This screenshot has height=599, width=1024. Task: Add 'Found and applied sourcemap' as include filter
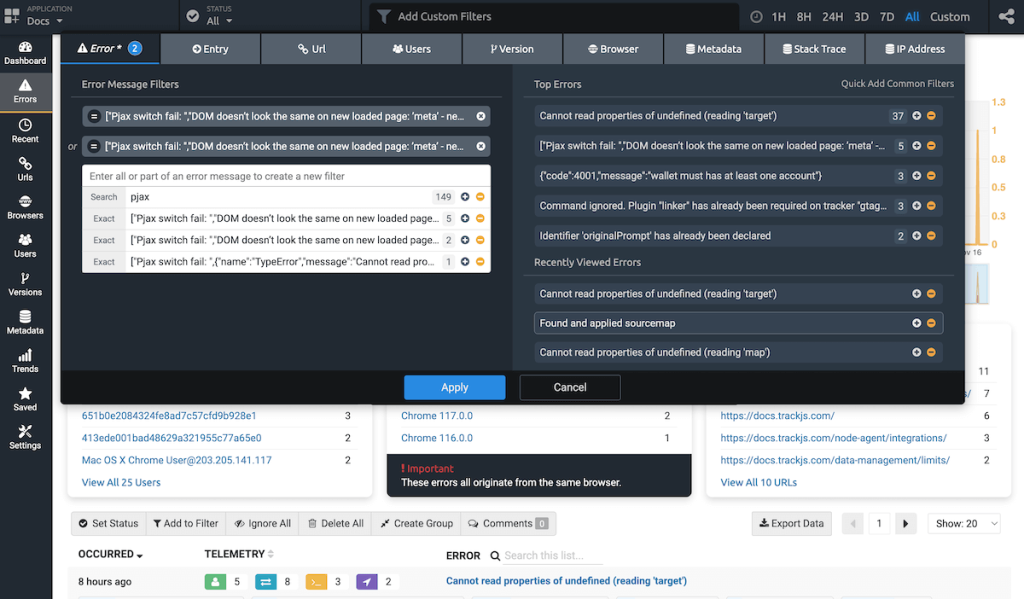point(916,323)
